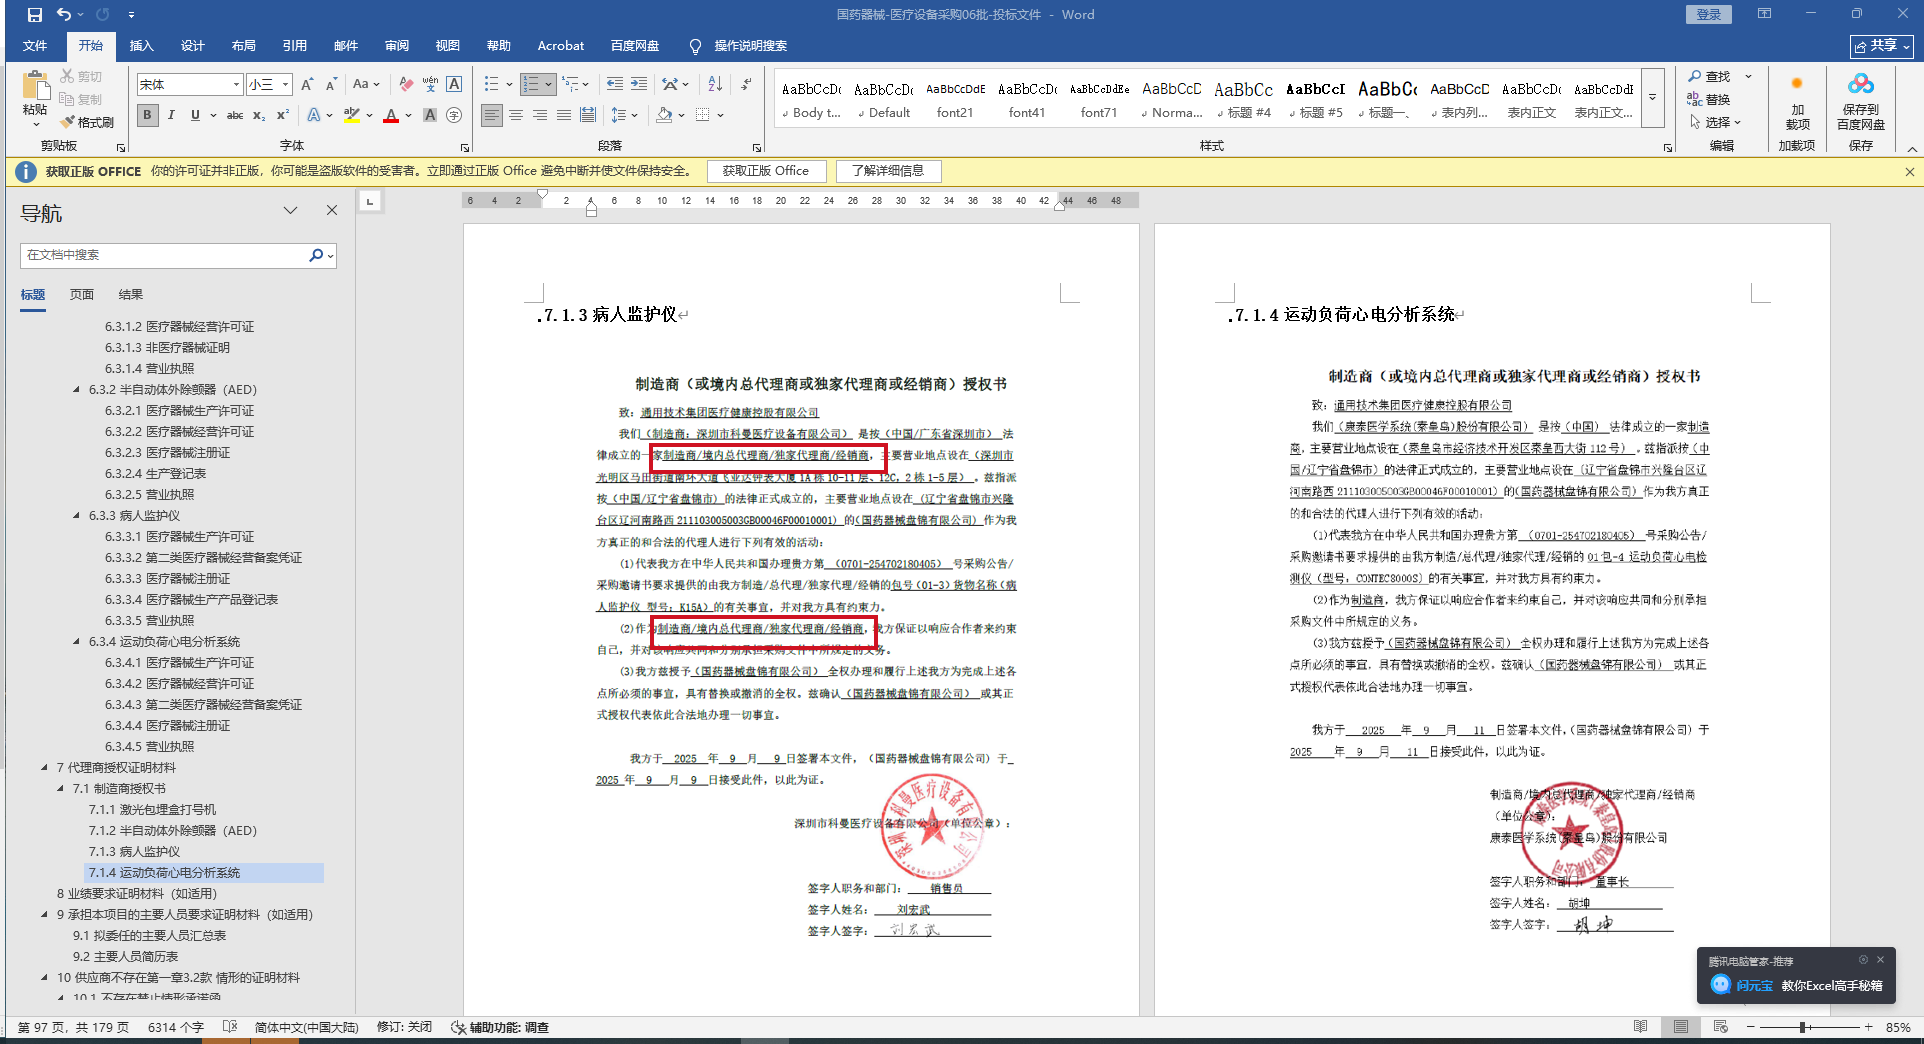Screen dimensions: 1924x1044
Task: Click the 了解详细信息 button
Action: pos(888,171)
